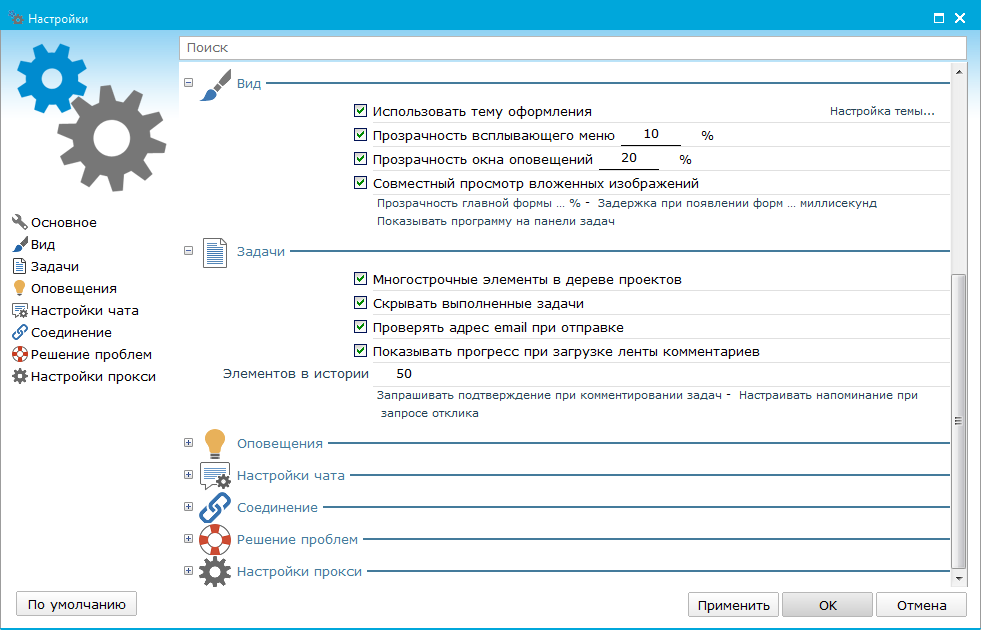This screenshot has width=981, height=630.
Task: Click the Применить button
Action: coord(733,605)
